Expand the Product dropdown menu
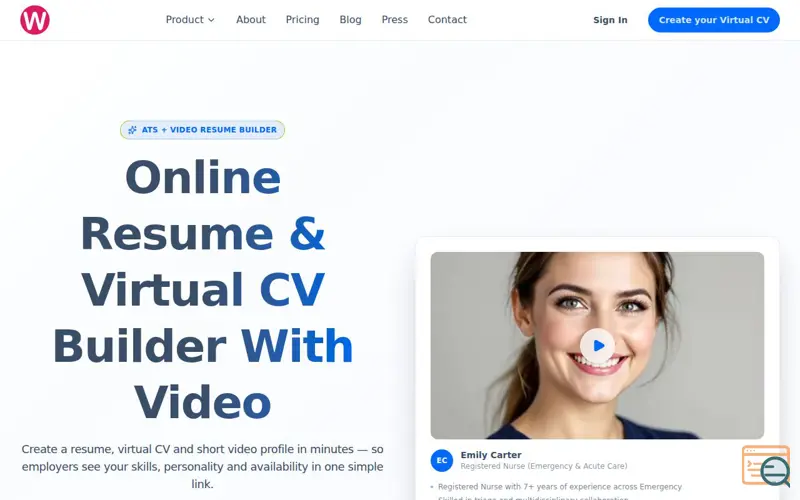The height and width of the screenshot is (500, 800). [190, 20]
